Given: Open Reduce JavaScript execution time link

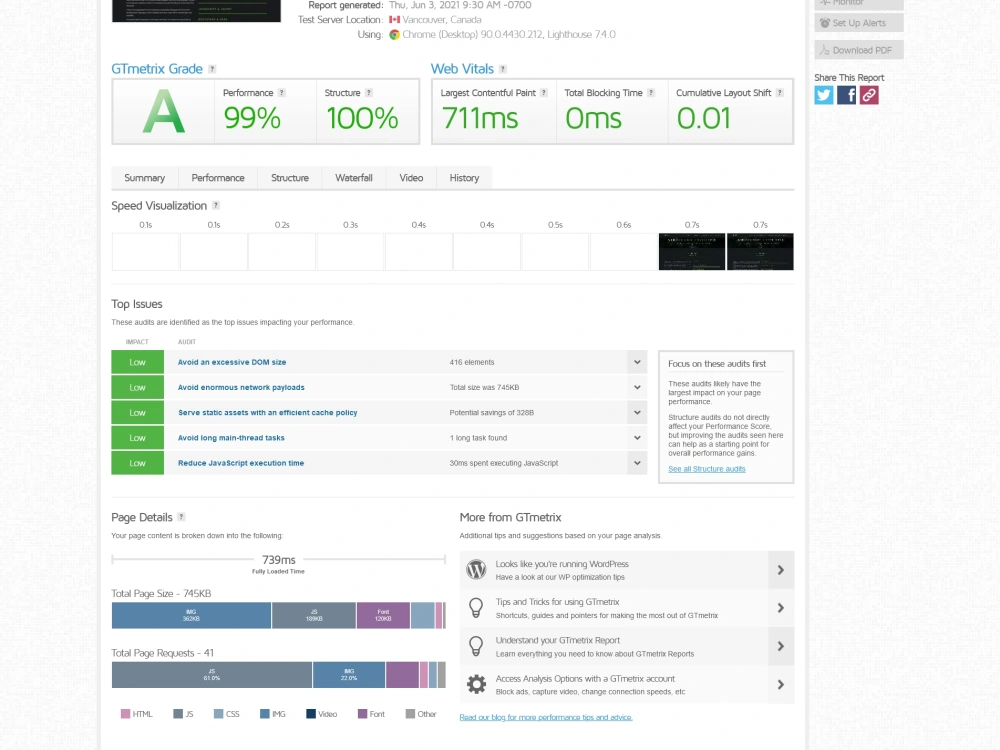Looking at the screenshot, I should [241, 463].
